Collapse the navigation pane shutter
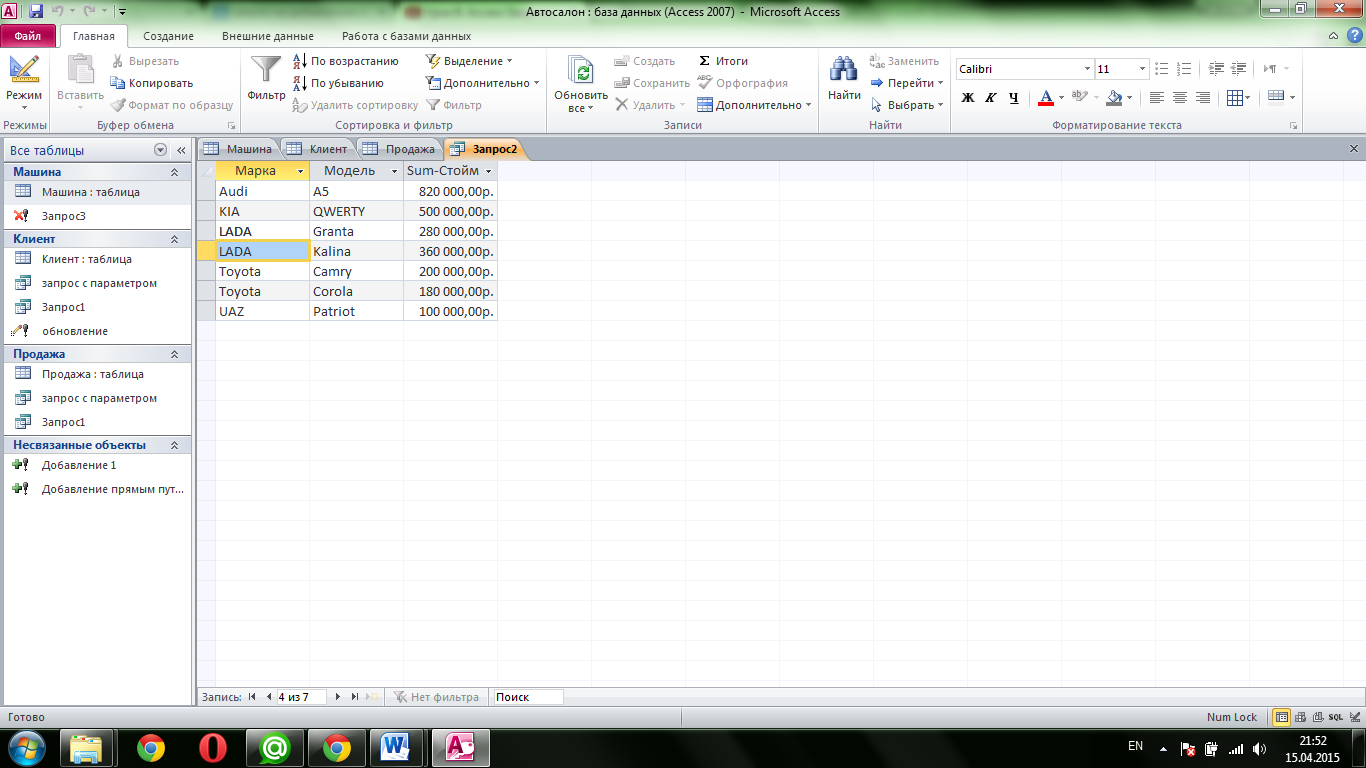The height and width of the screenshot is (768, 1366). point(181,150)
